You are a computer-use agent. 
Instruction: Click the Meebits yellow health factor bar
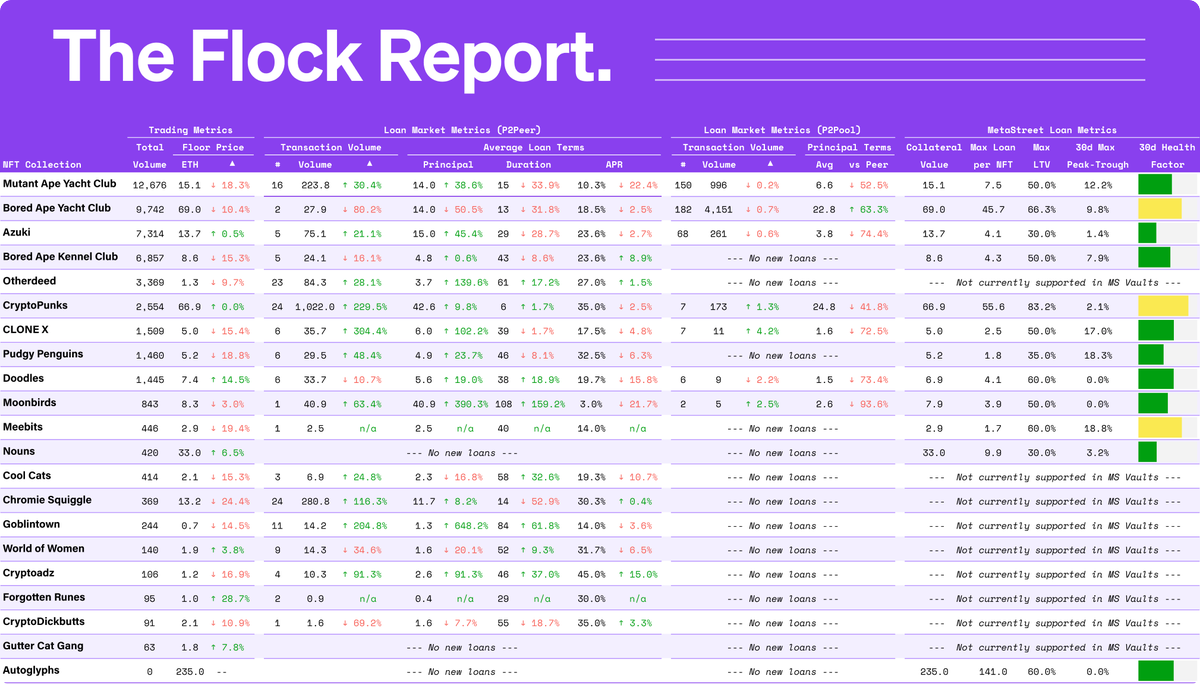[x=1160, y=428]
